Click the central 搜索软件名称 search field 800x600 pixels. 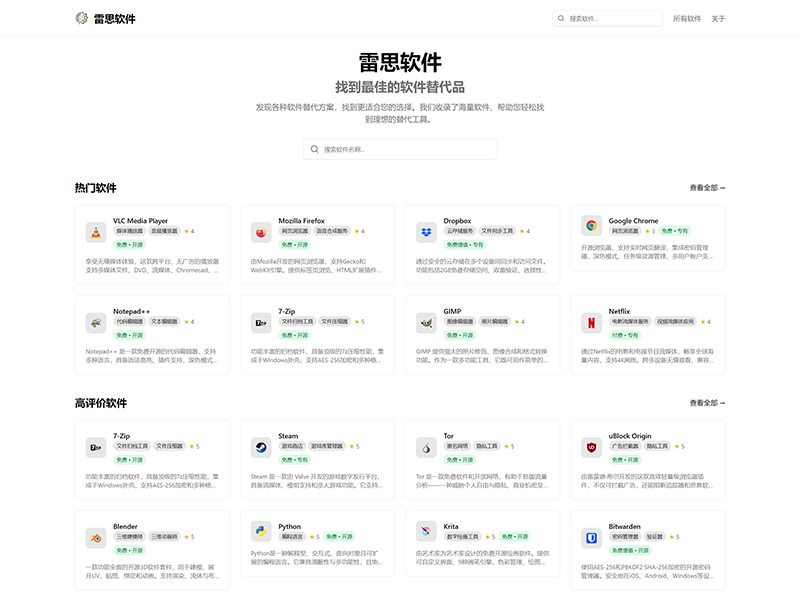click(x=400, y=148)
